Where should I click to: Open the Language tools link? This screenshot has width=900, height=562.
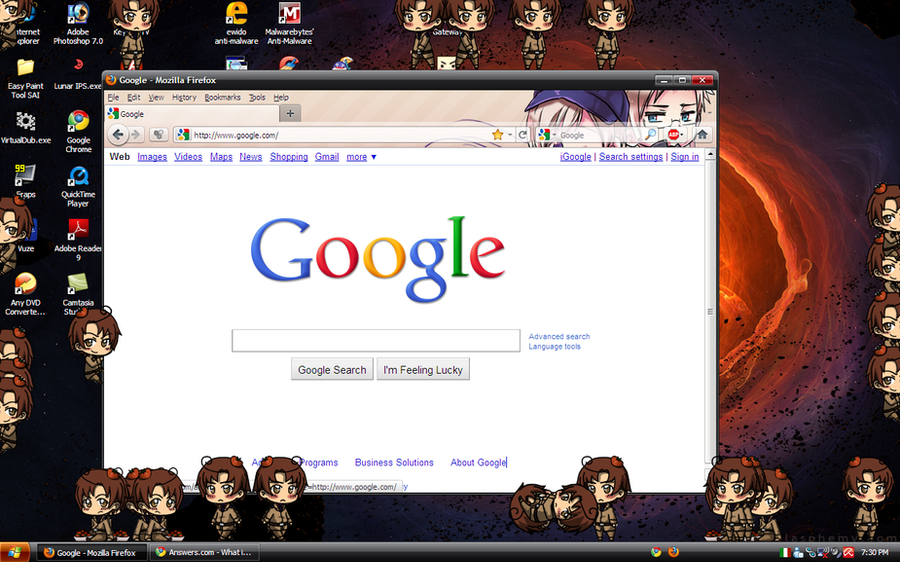554,347
